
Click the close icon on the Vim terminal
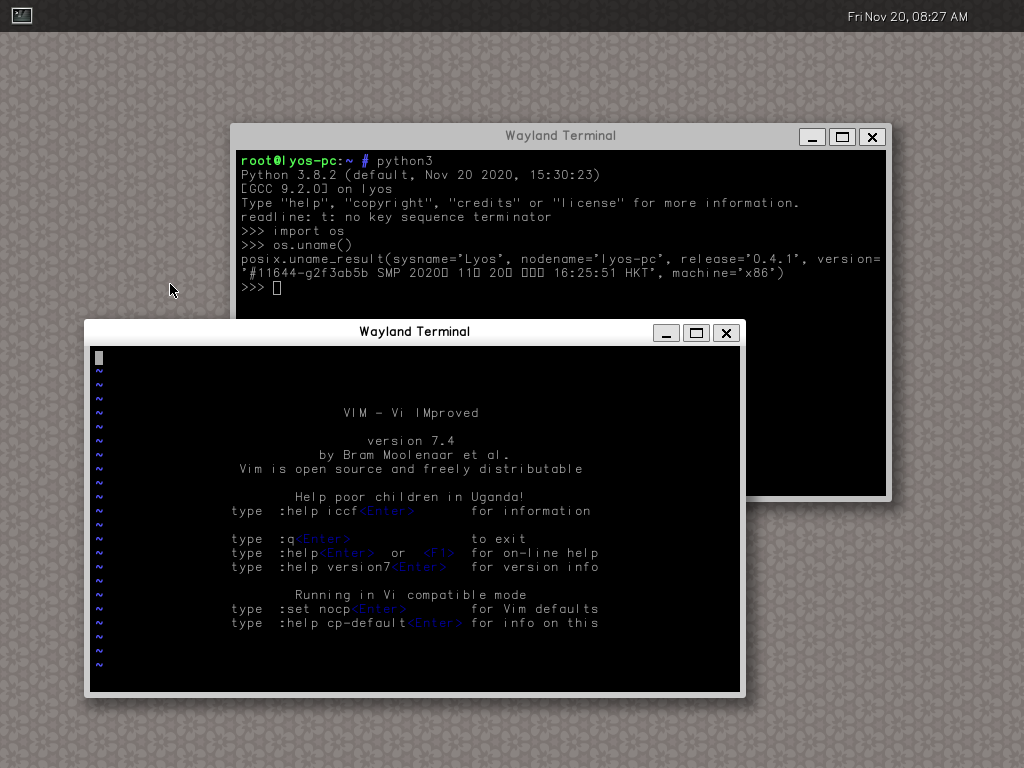point(726,333)
